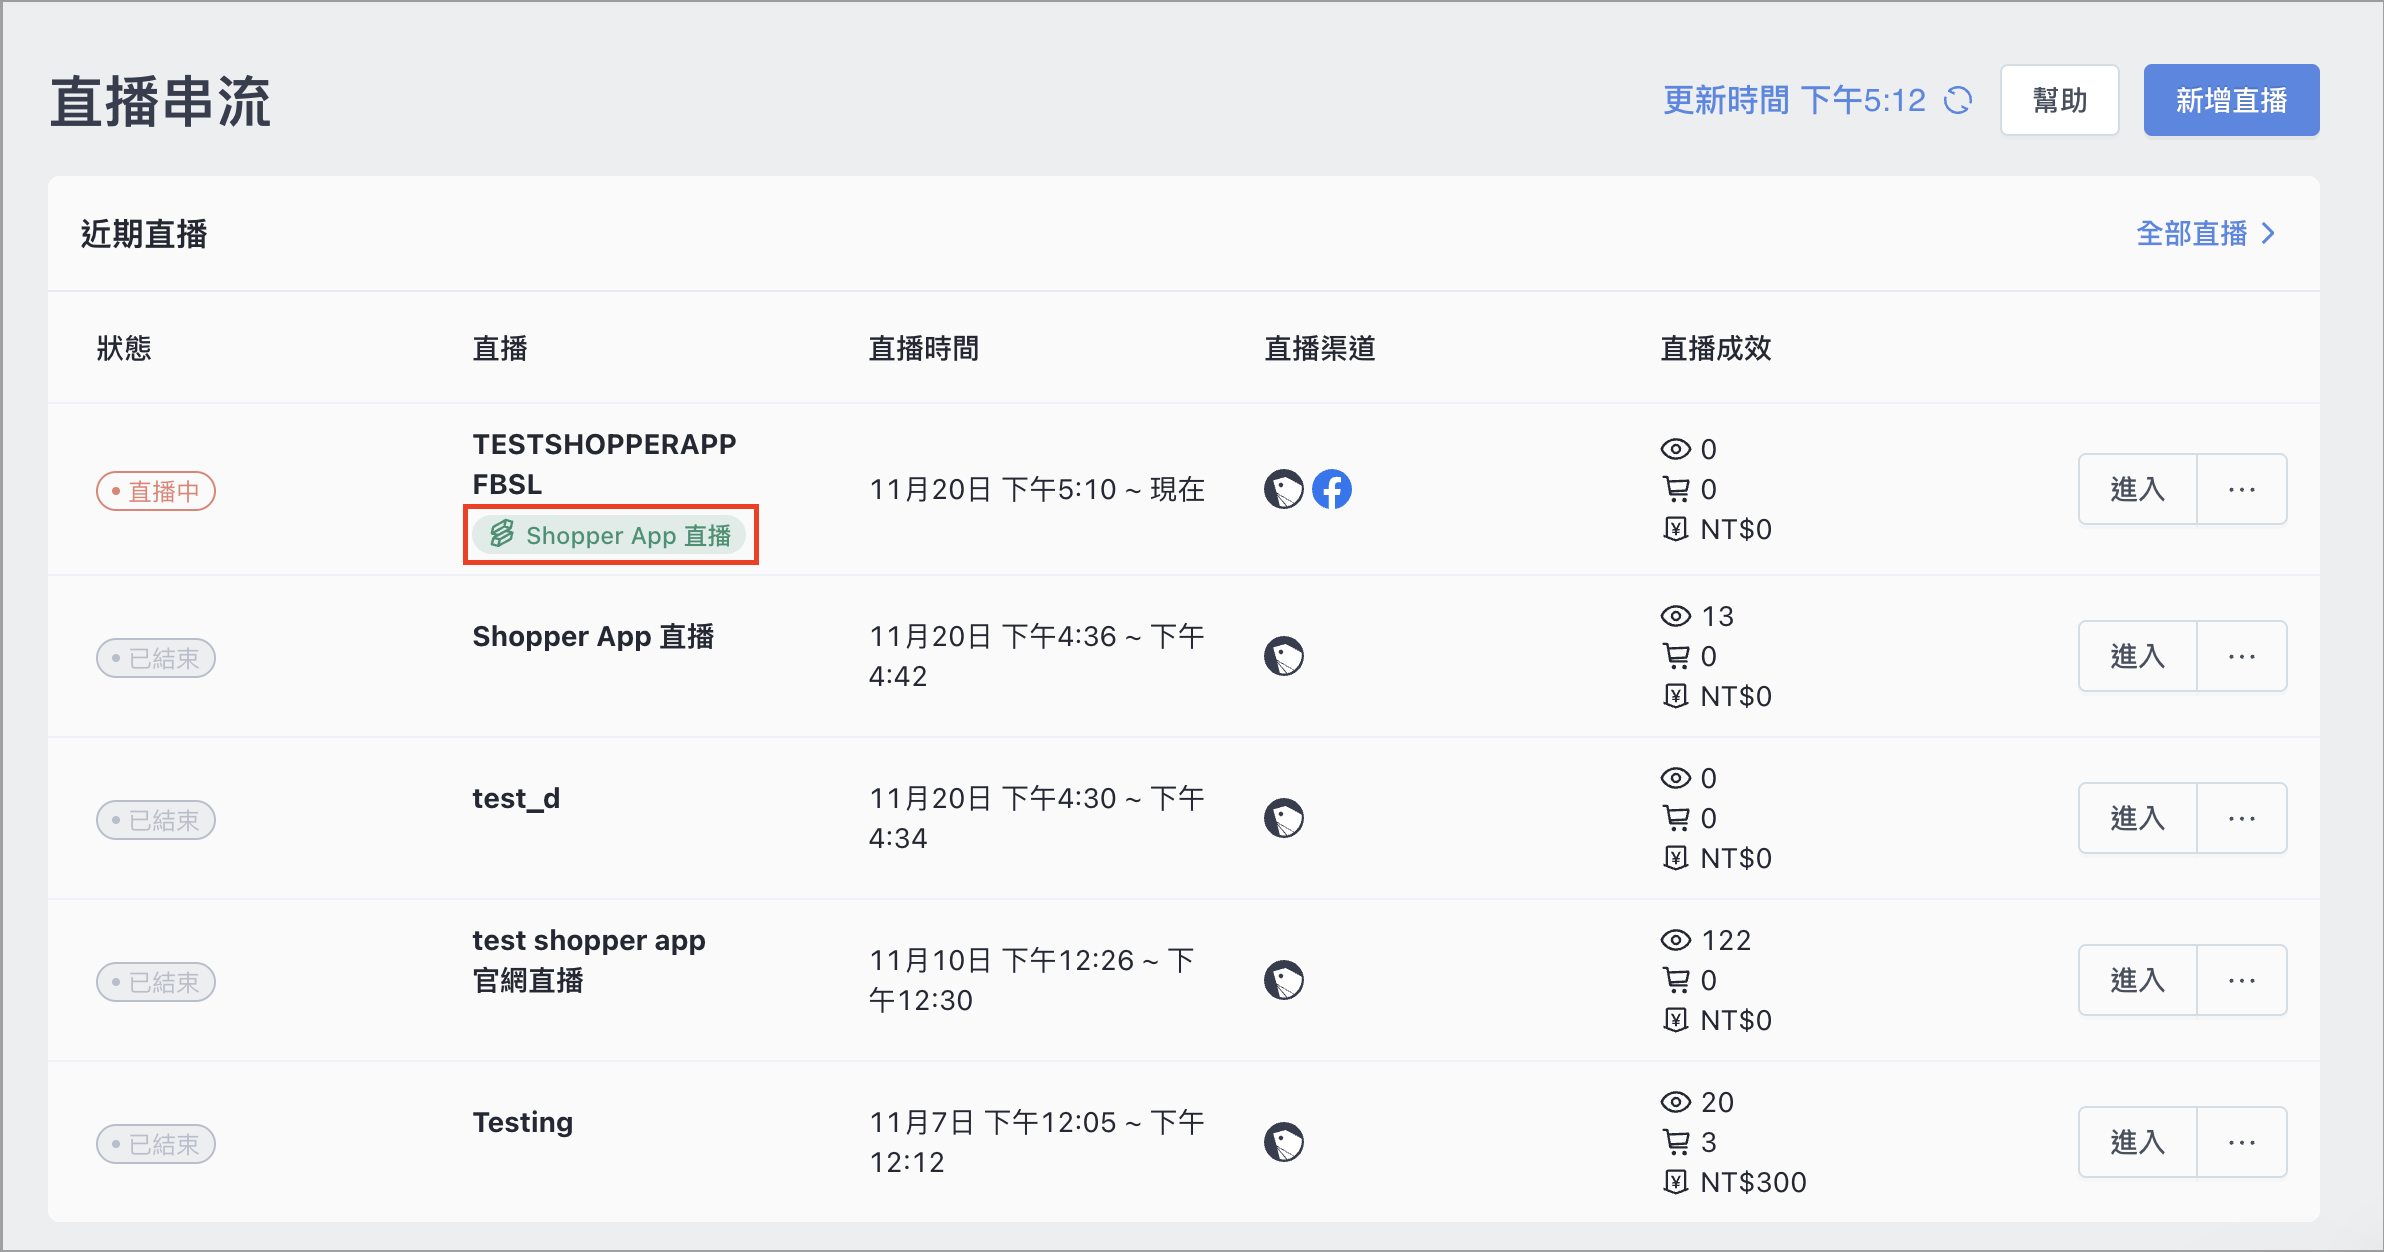This screenshot has height=1252, width=2384.
Task: Click the views eye icon in test_d row
Action: tap(1676, 778)
